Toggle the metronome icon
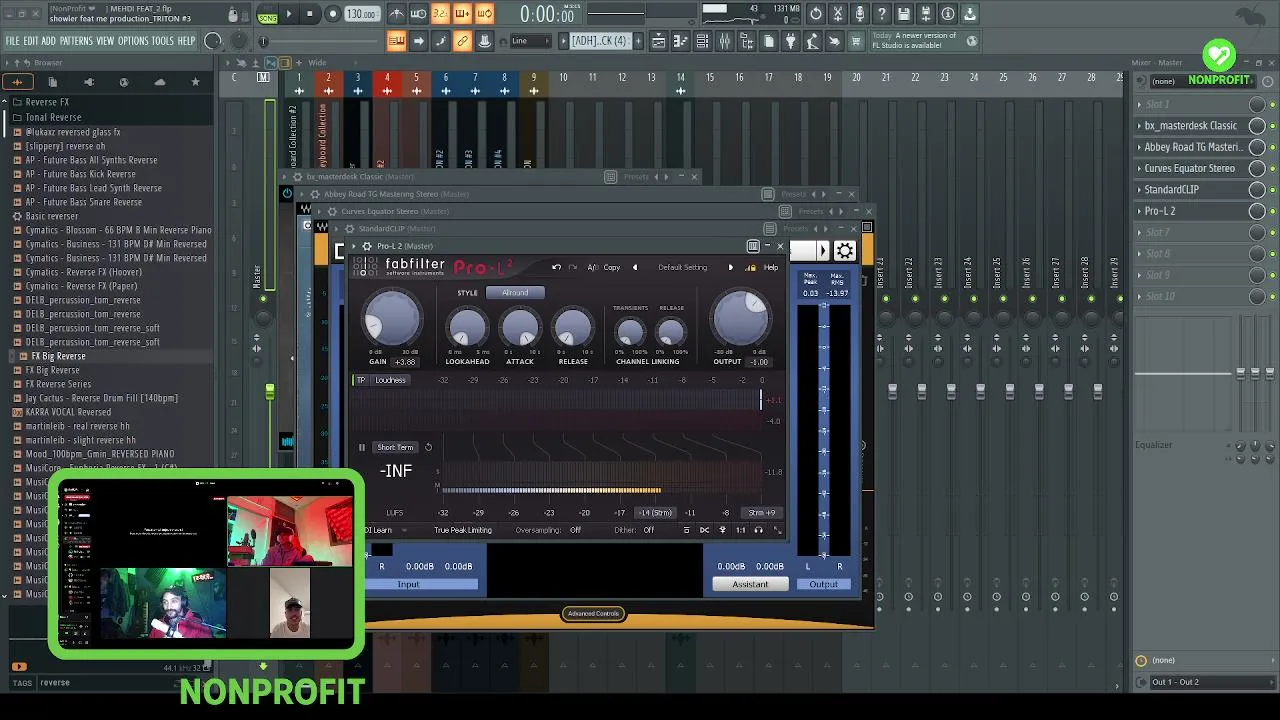This screenshot has width=1280, height=720. click(396, 14)
